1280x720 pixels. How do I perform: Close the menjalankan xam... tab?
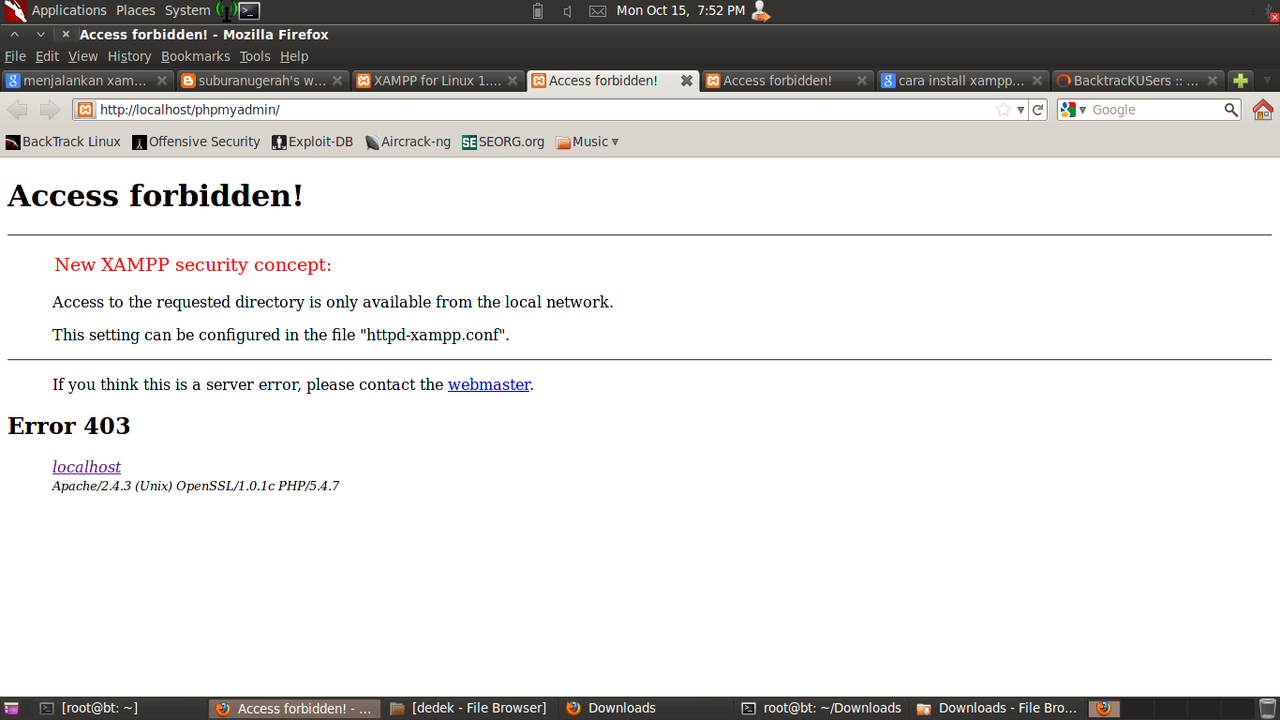[x=163, y=81]
